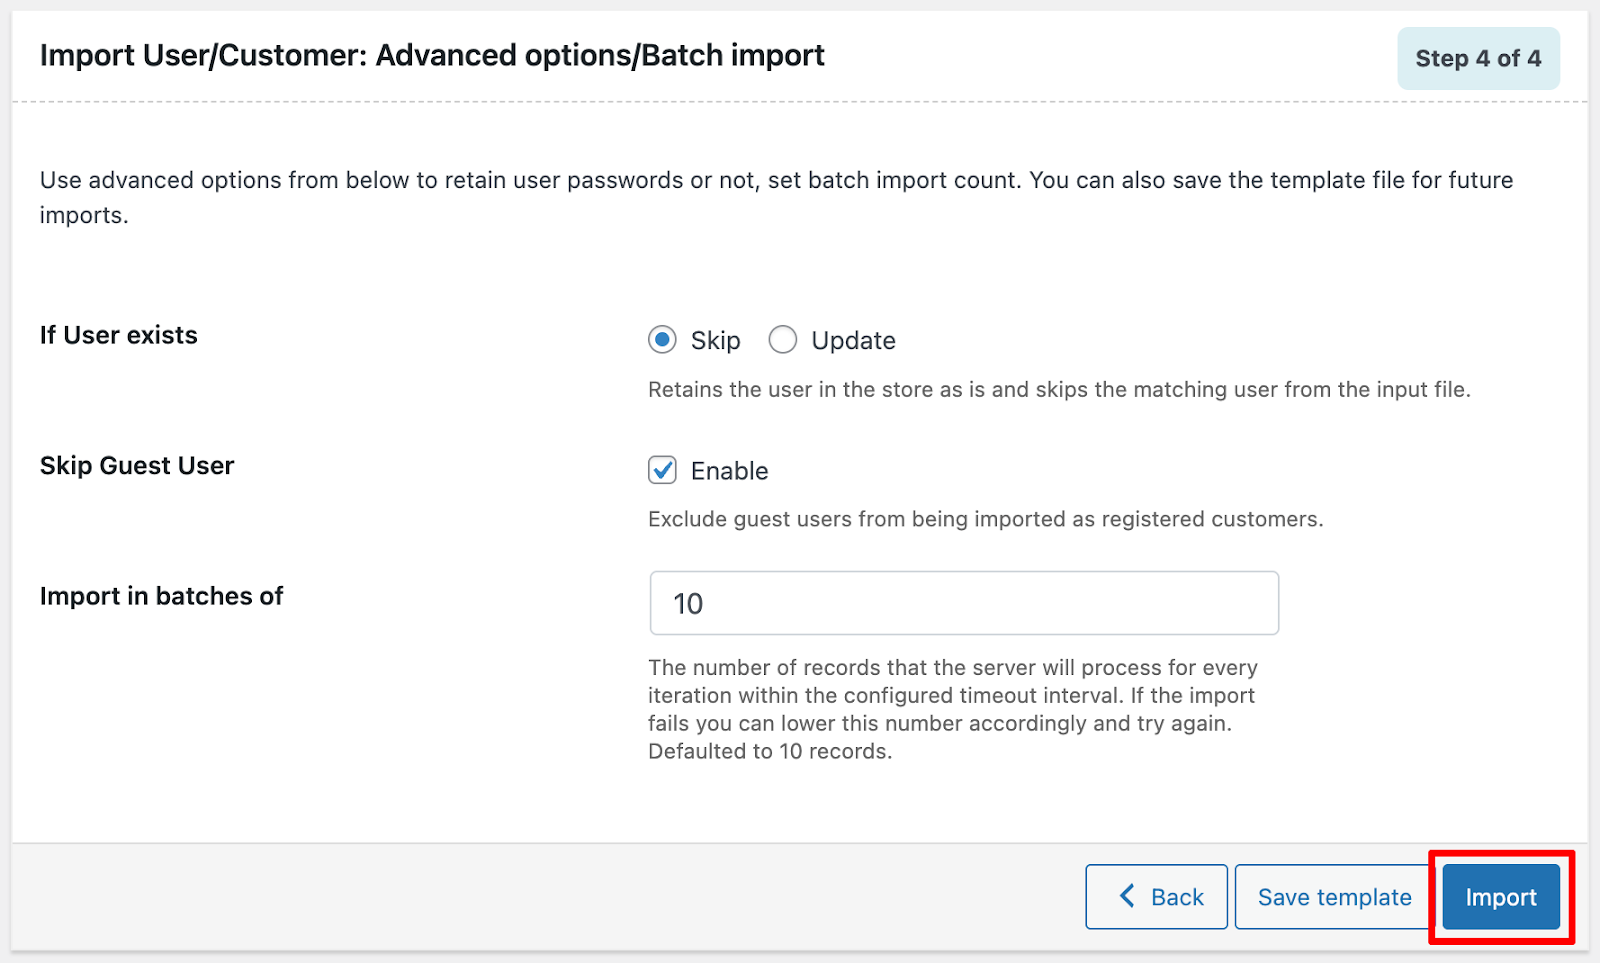Click the 'Exclude guest users' help text
This screenshot has width=1600, height=963.
tap(985, 520)
